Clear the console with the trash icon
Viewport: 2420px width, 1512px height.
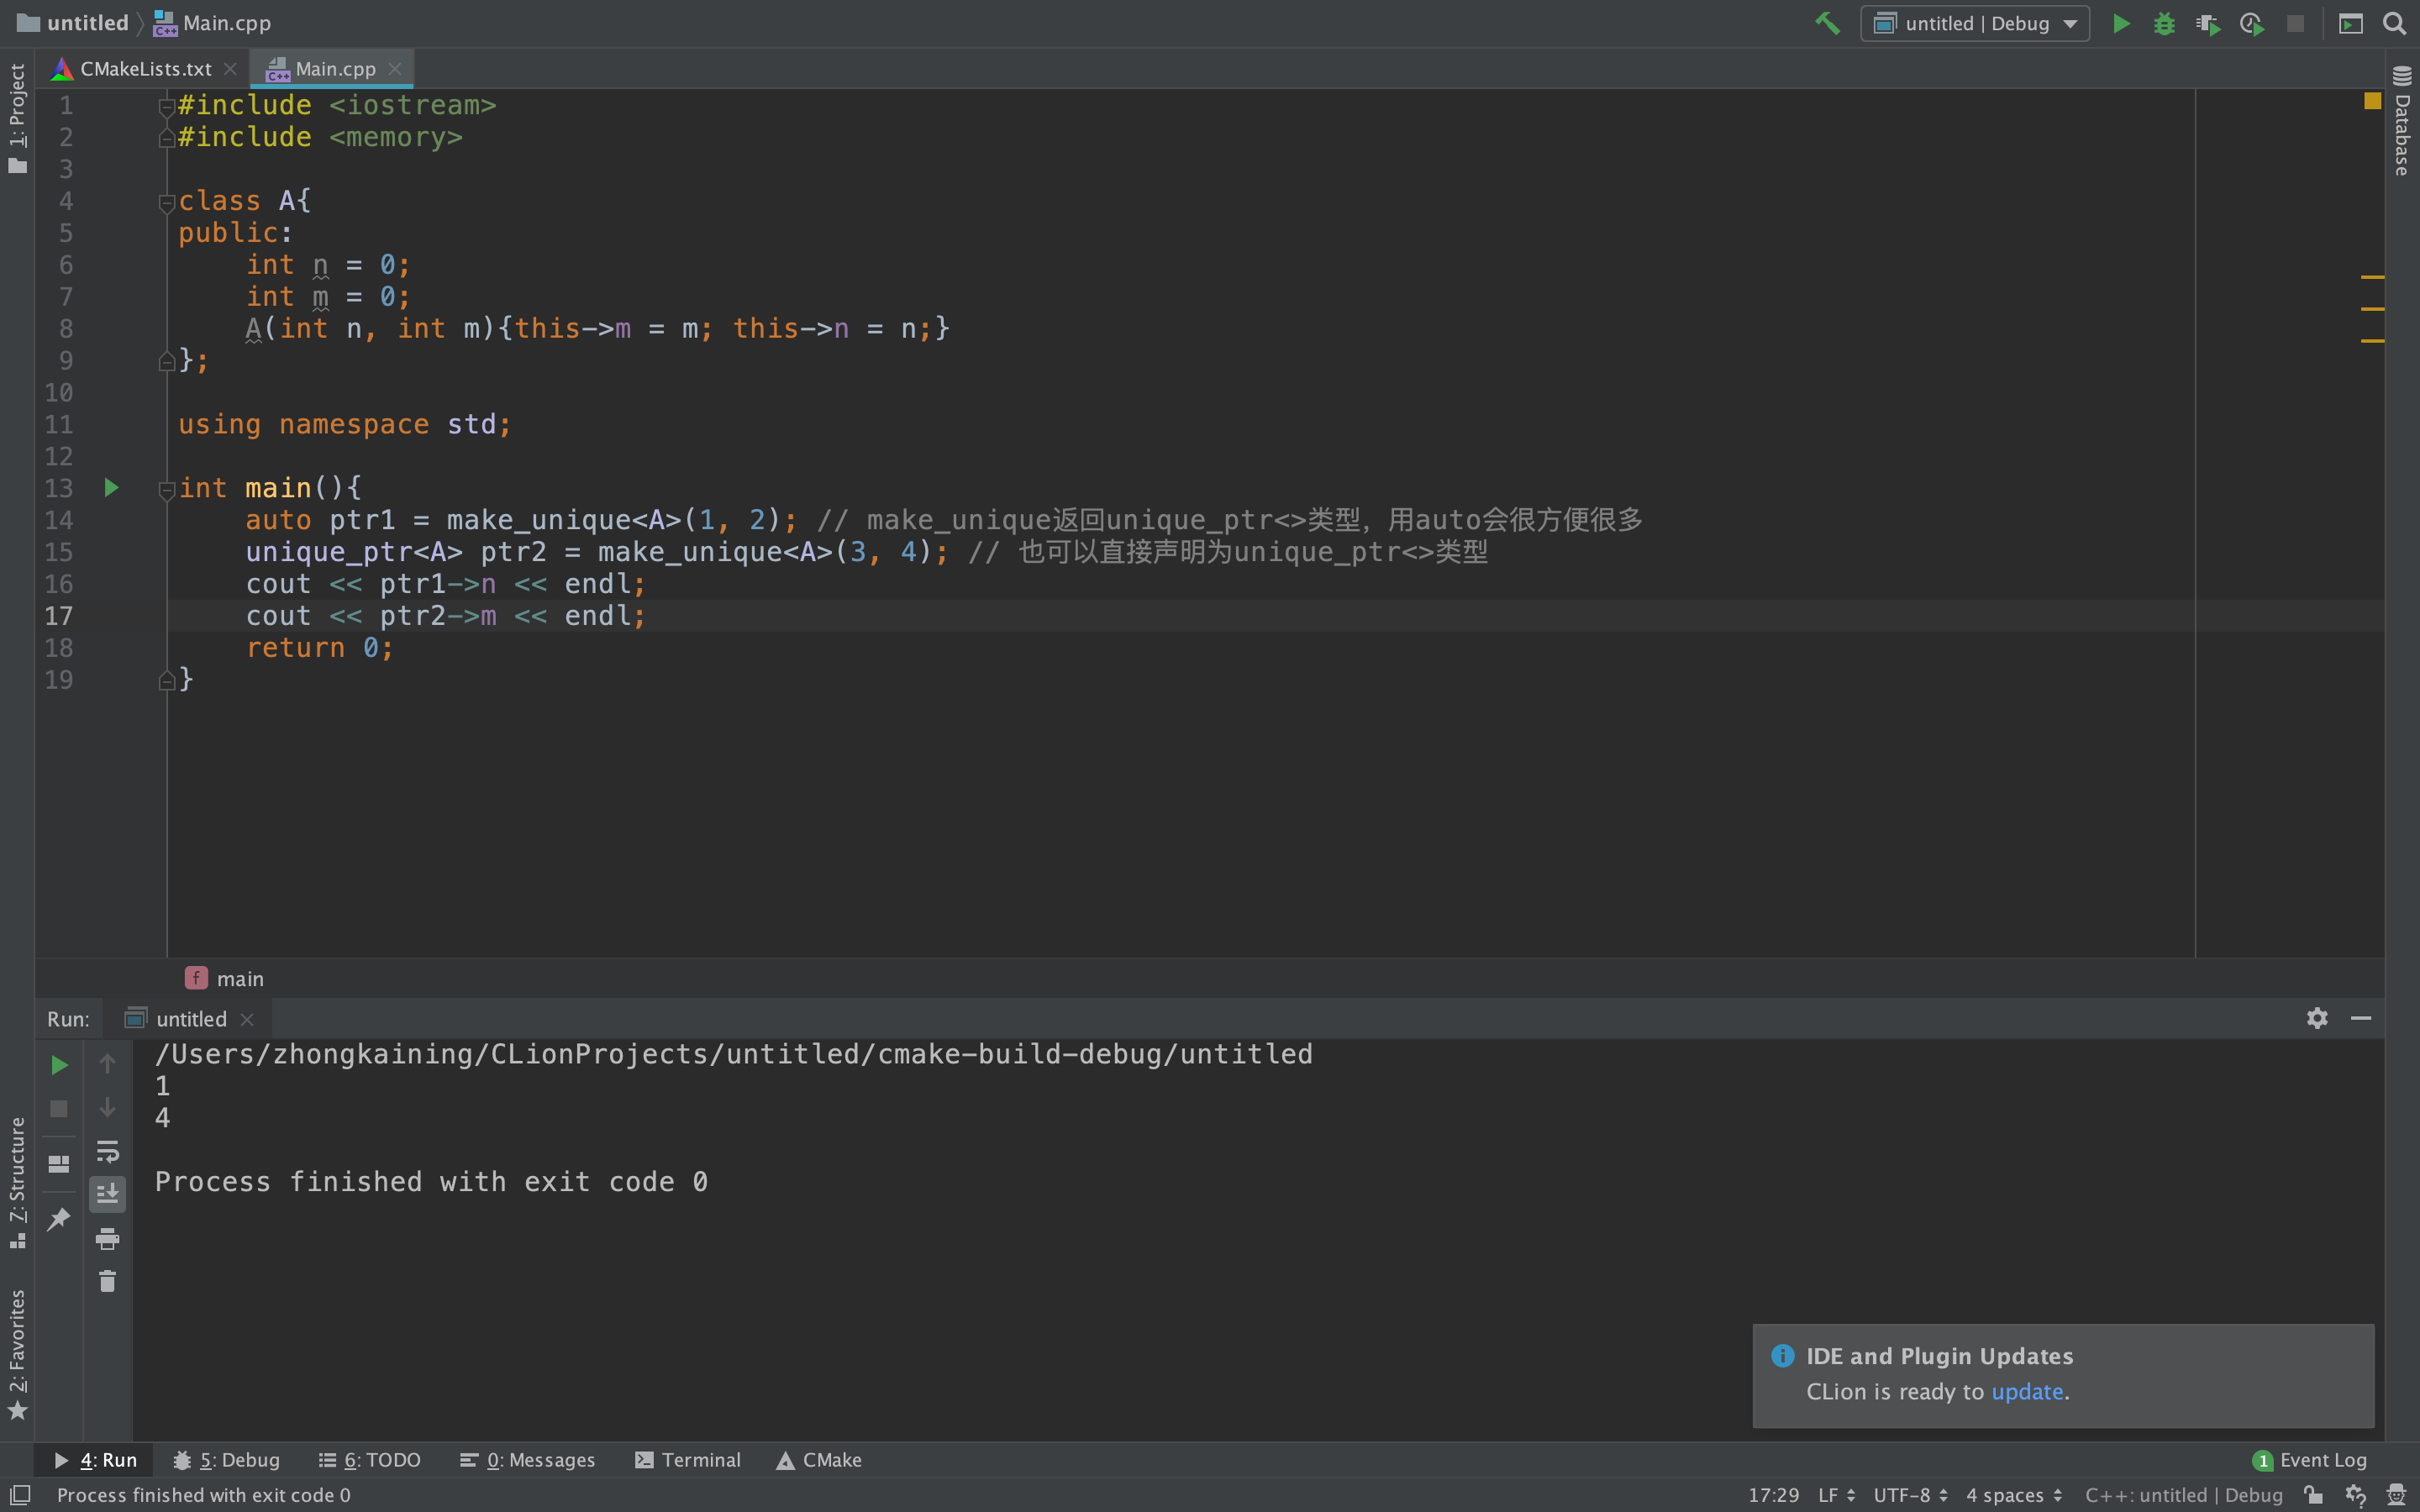click(x=107, y=1282)
